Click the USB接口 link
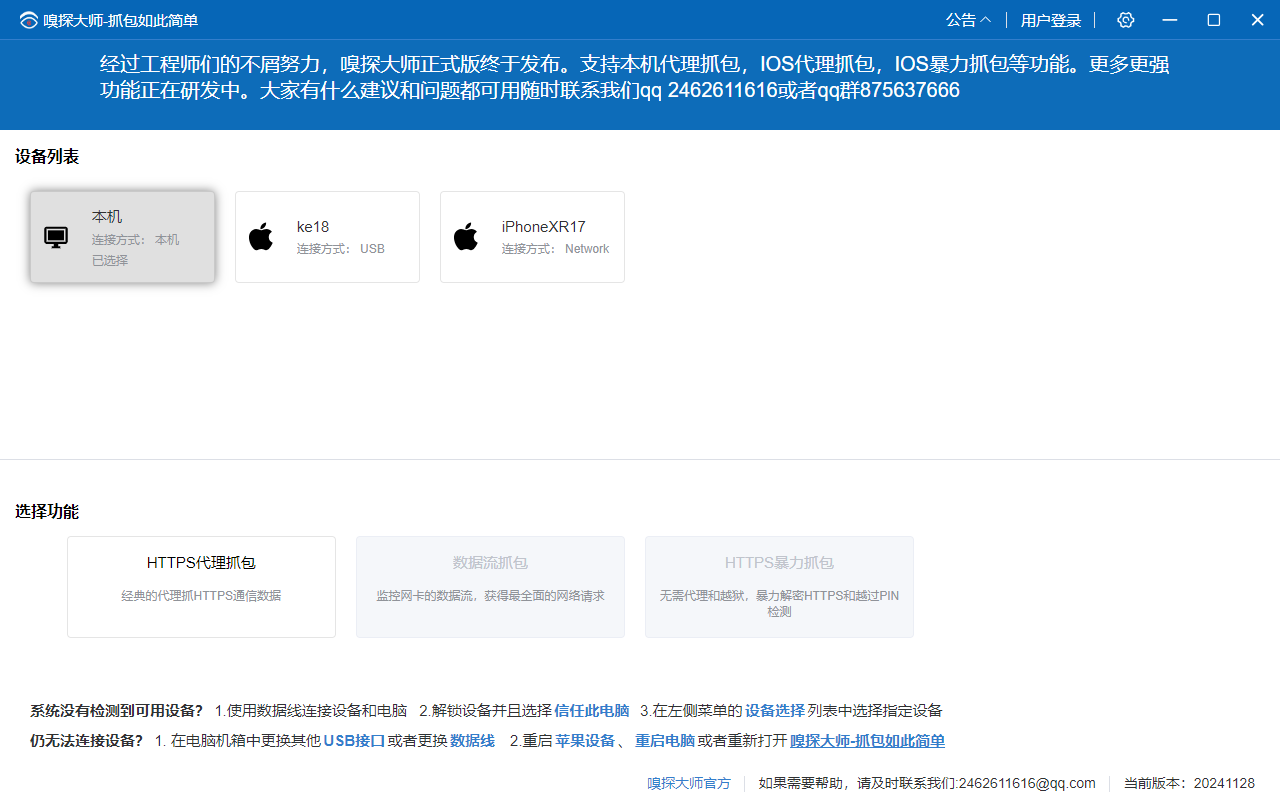 tap(354, 741)
